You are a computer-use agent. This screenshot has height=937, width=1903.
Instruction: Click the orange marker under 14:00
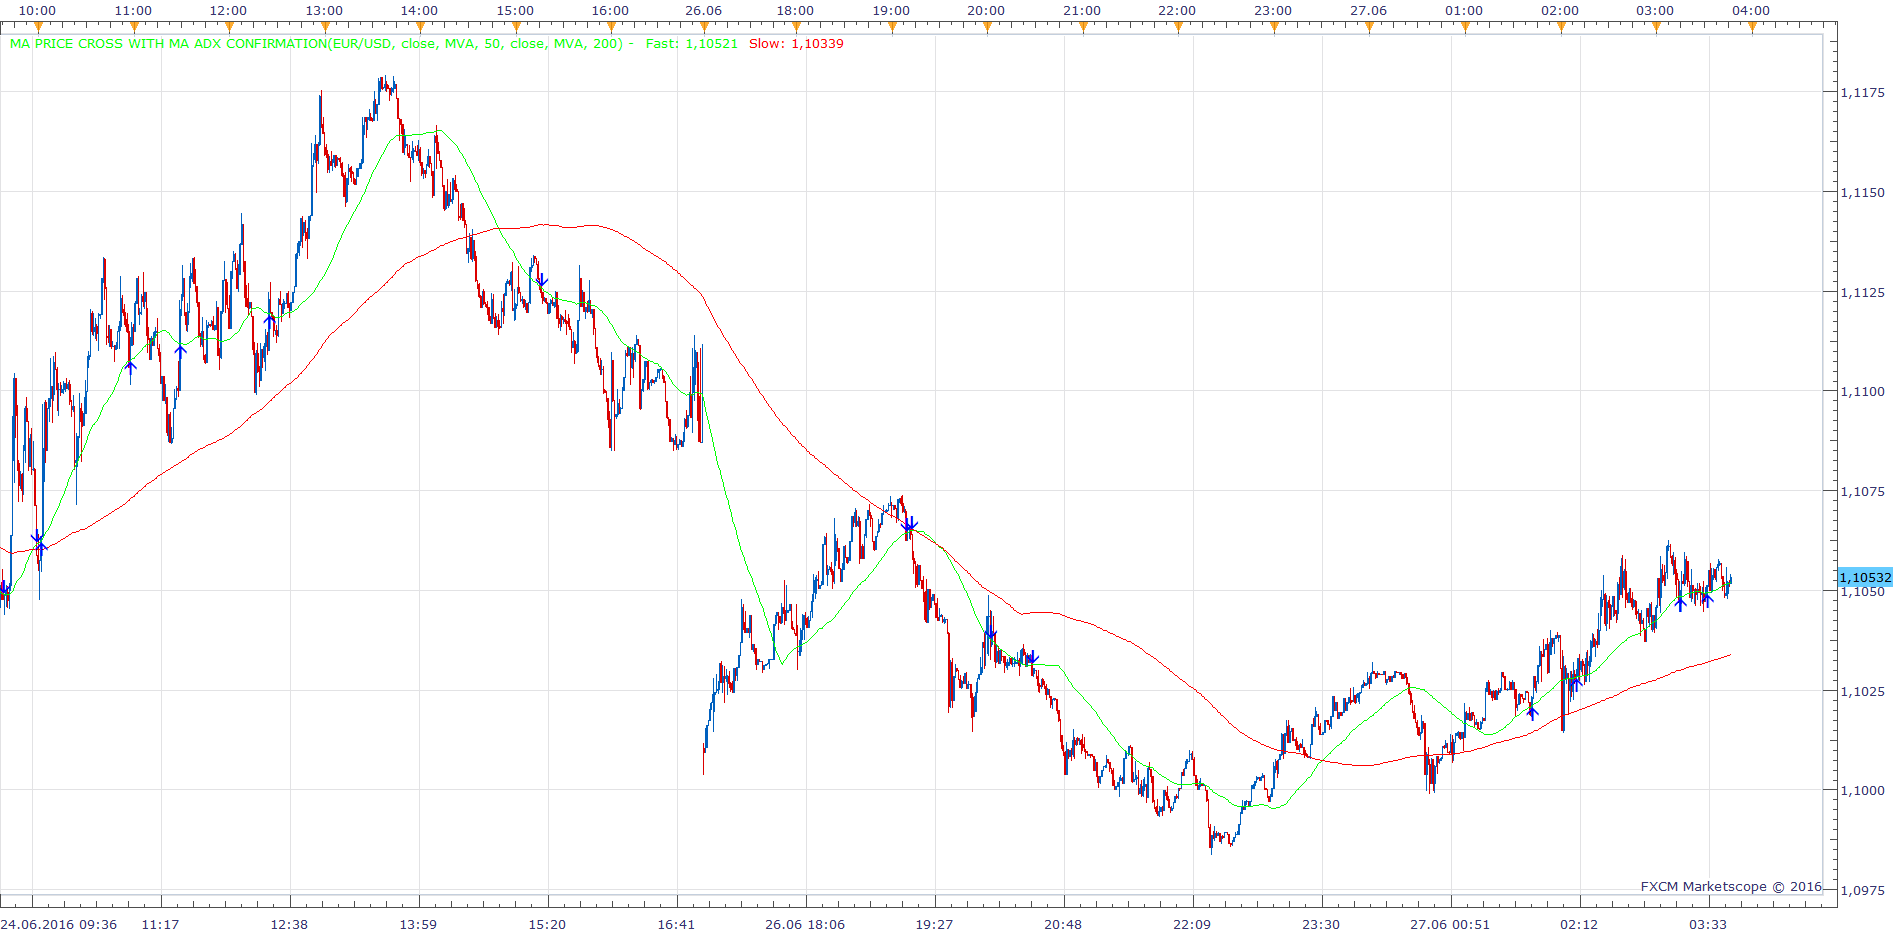419,27
